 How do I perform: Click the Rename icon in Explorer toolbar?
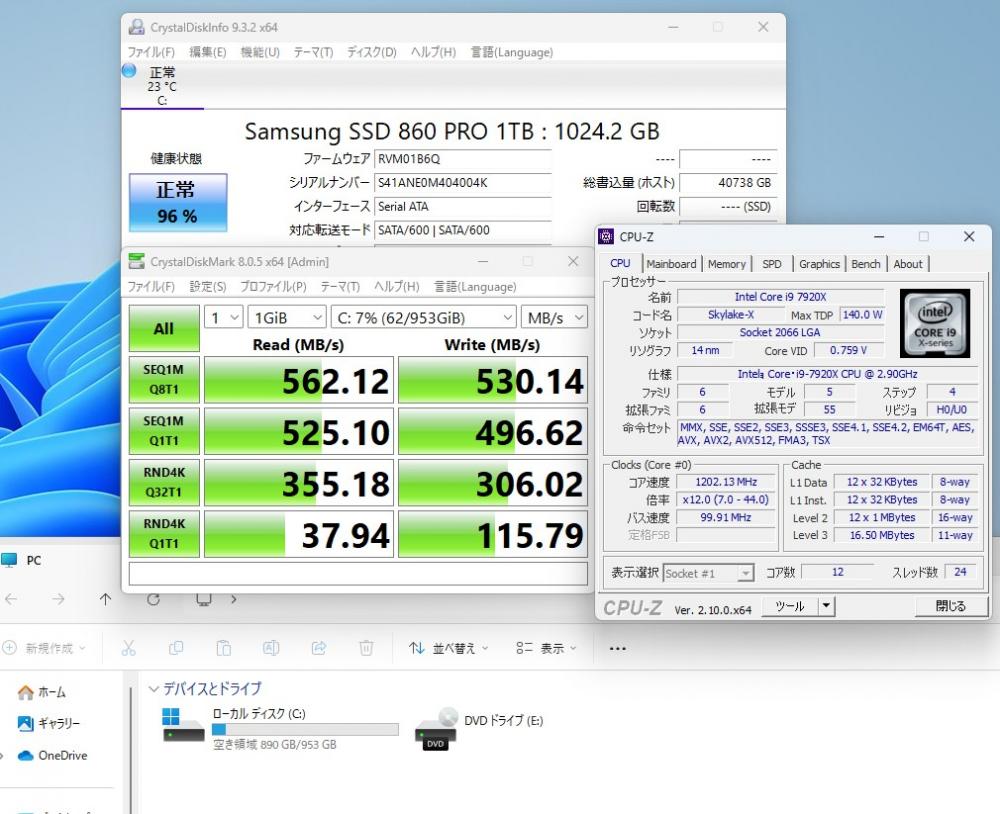click(271, 648)
